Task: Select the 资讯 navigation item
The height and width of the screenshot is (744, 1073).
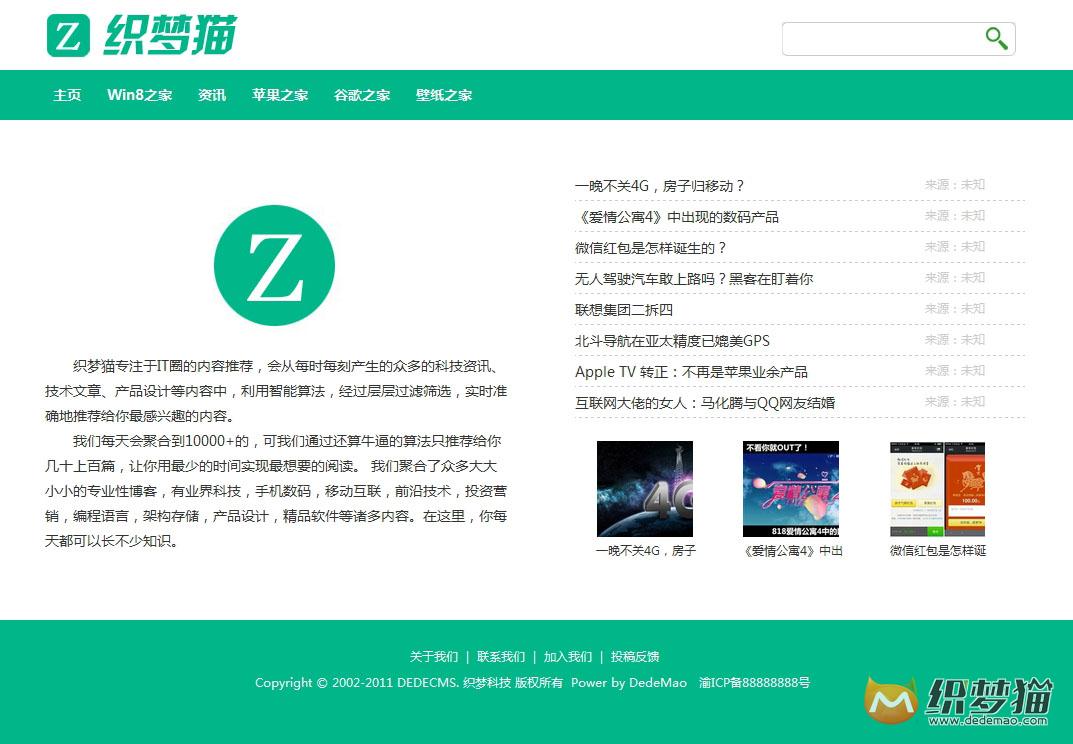Action: [x=212, y=95]
